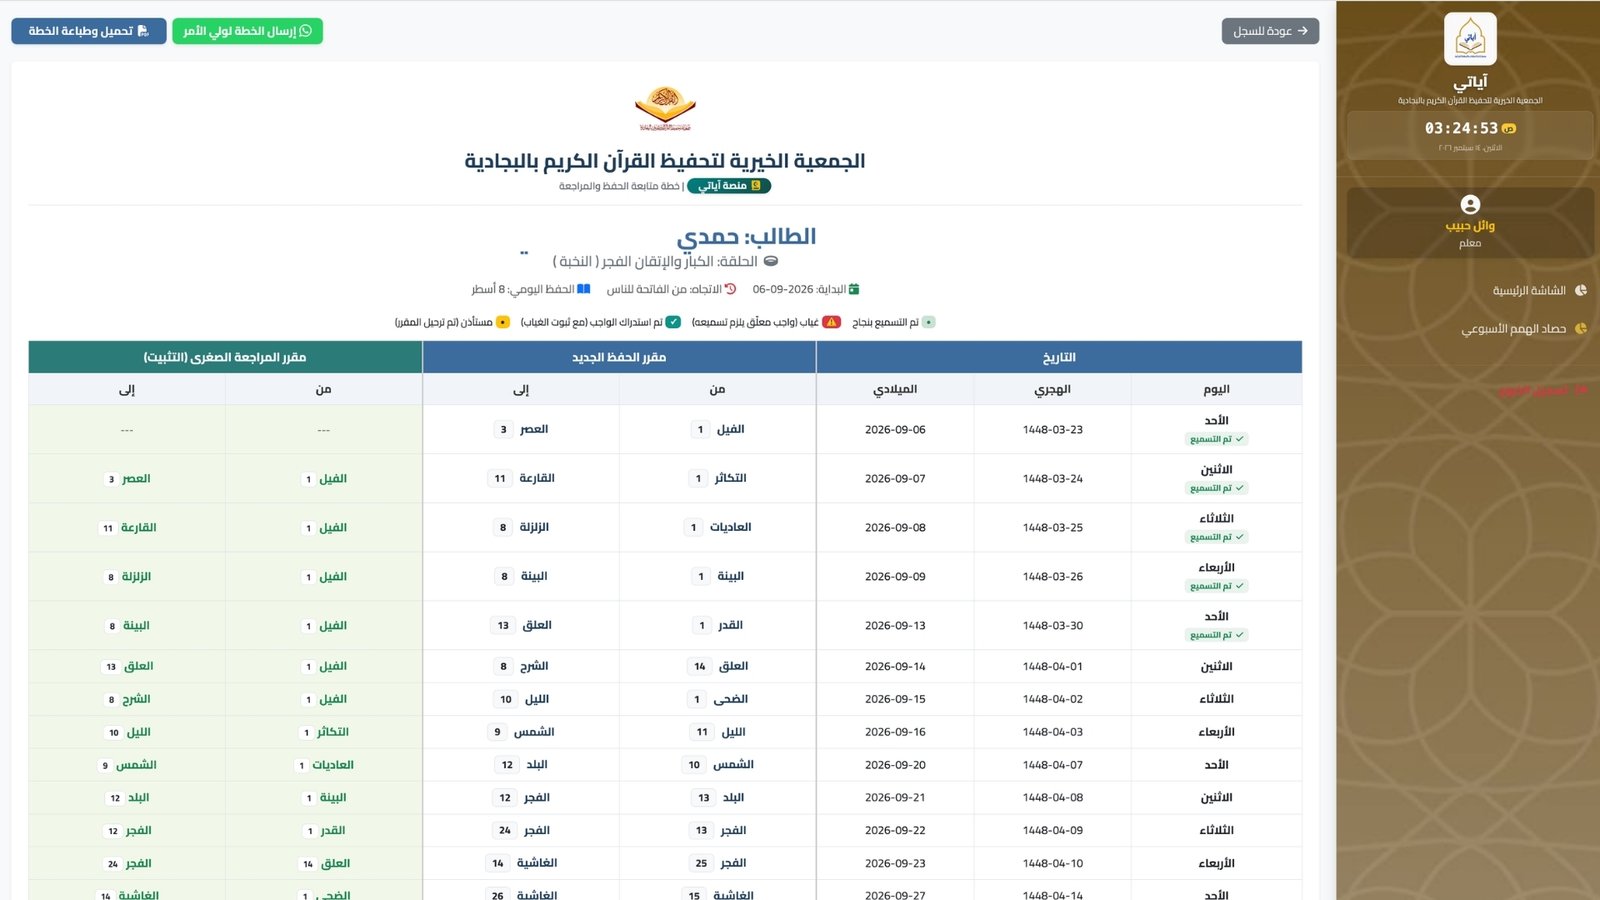The height and width of the screenshot is (900, 1600).
Task: Click the pie icon beside الشاشة الرئيسية
Action: [x=1581, y=290]
